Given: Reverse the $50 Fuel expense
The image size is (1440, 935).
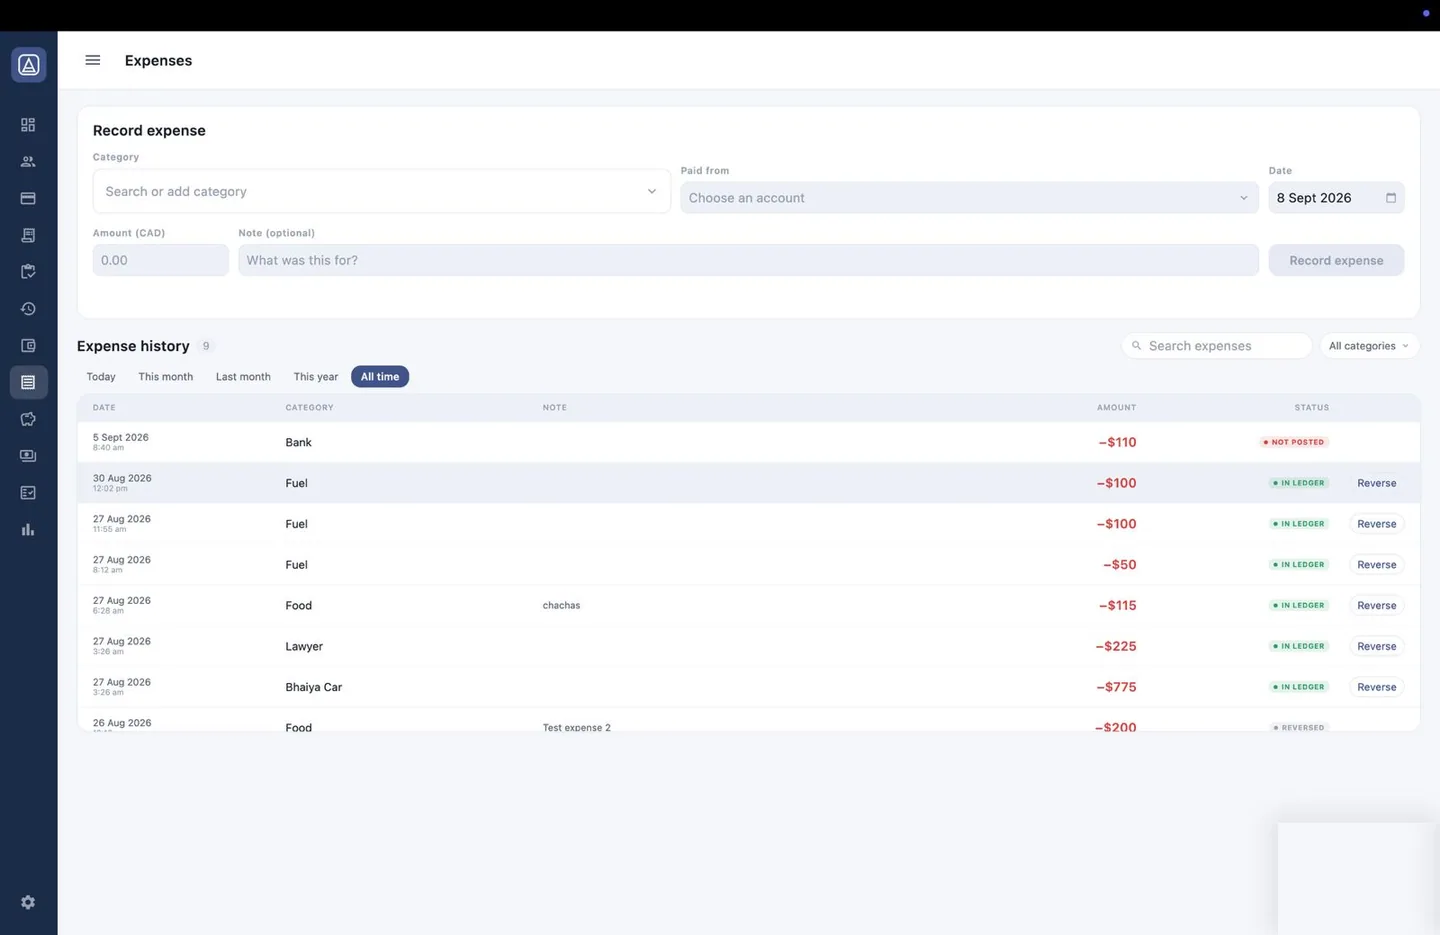Looking at the screenshot, I should click(x=1377, y=565).
